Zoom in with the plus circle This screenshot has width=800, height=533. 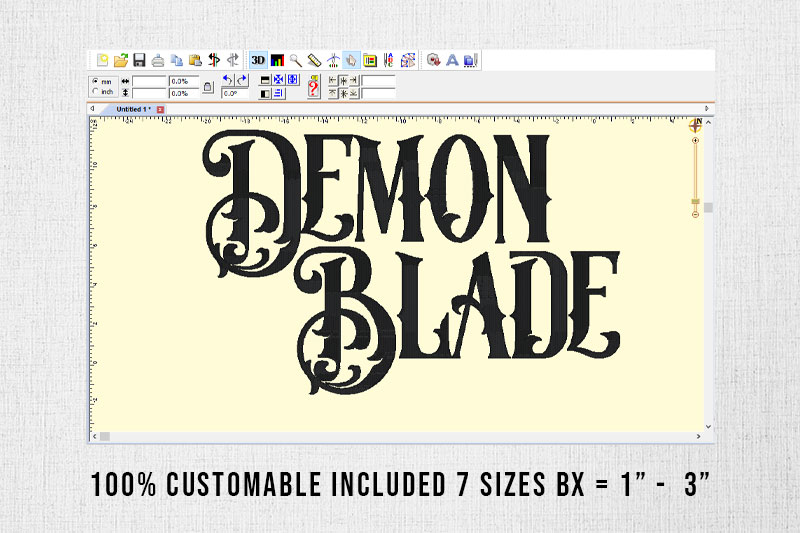695,140
